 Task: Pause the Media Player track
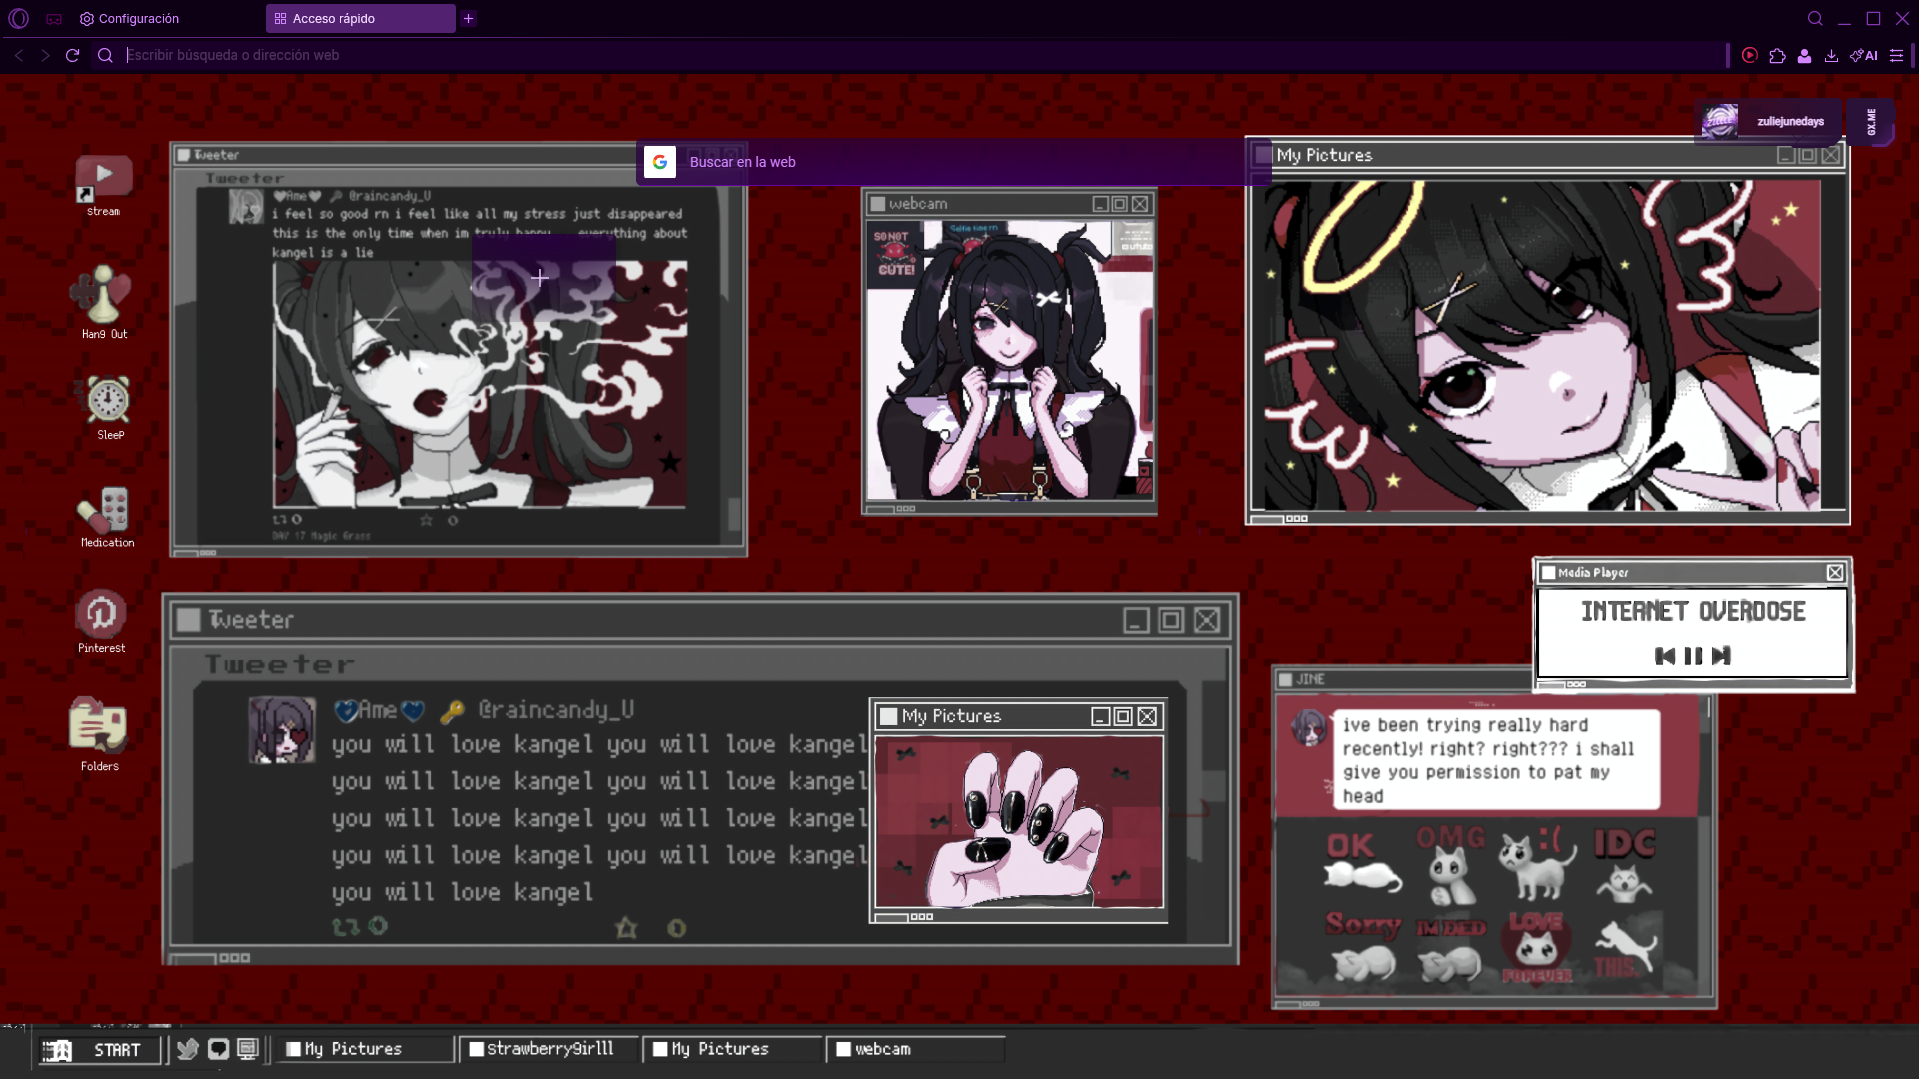point(1693,656)
